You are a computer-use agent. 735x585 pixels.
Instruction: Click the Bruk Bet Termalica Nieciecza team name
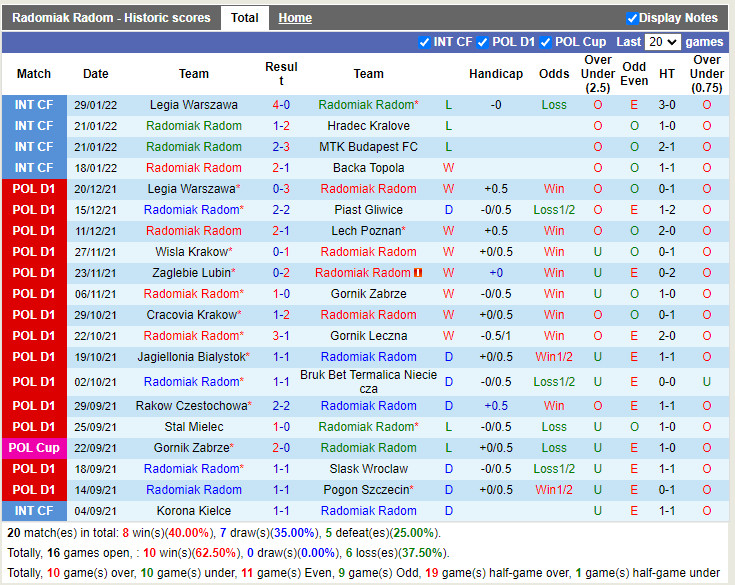click(368, 382)
